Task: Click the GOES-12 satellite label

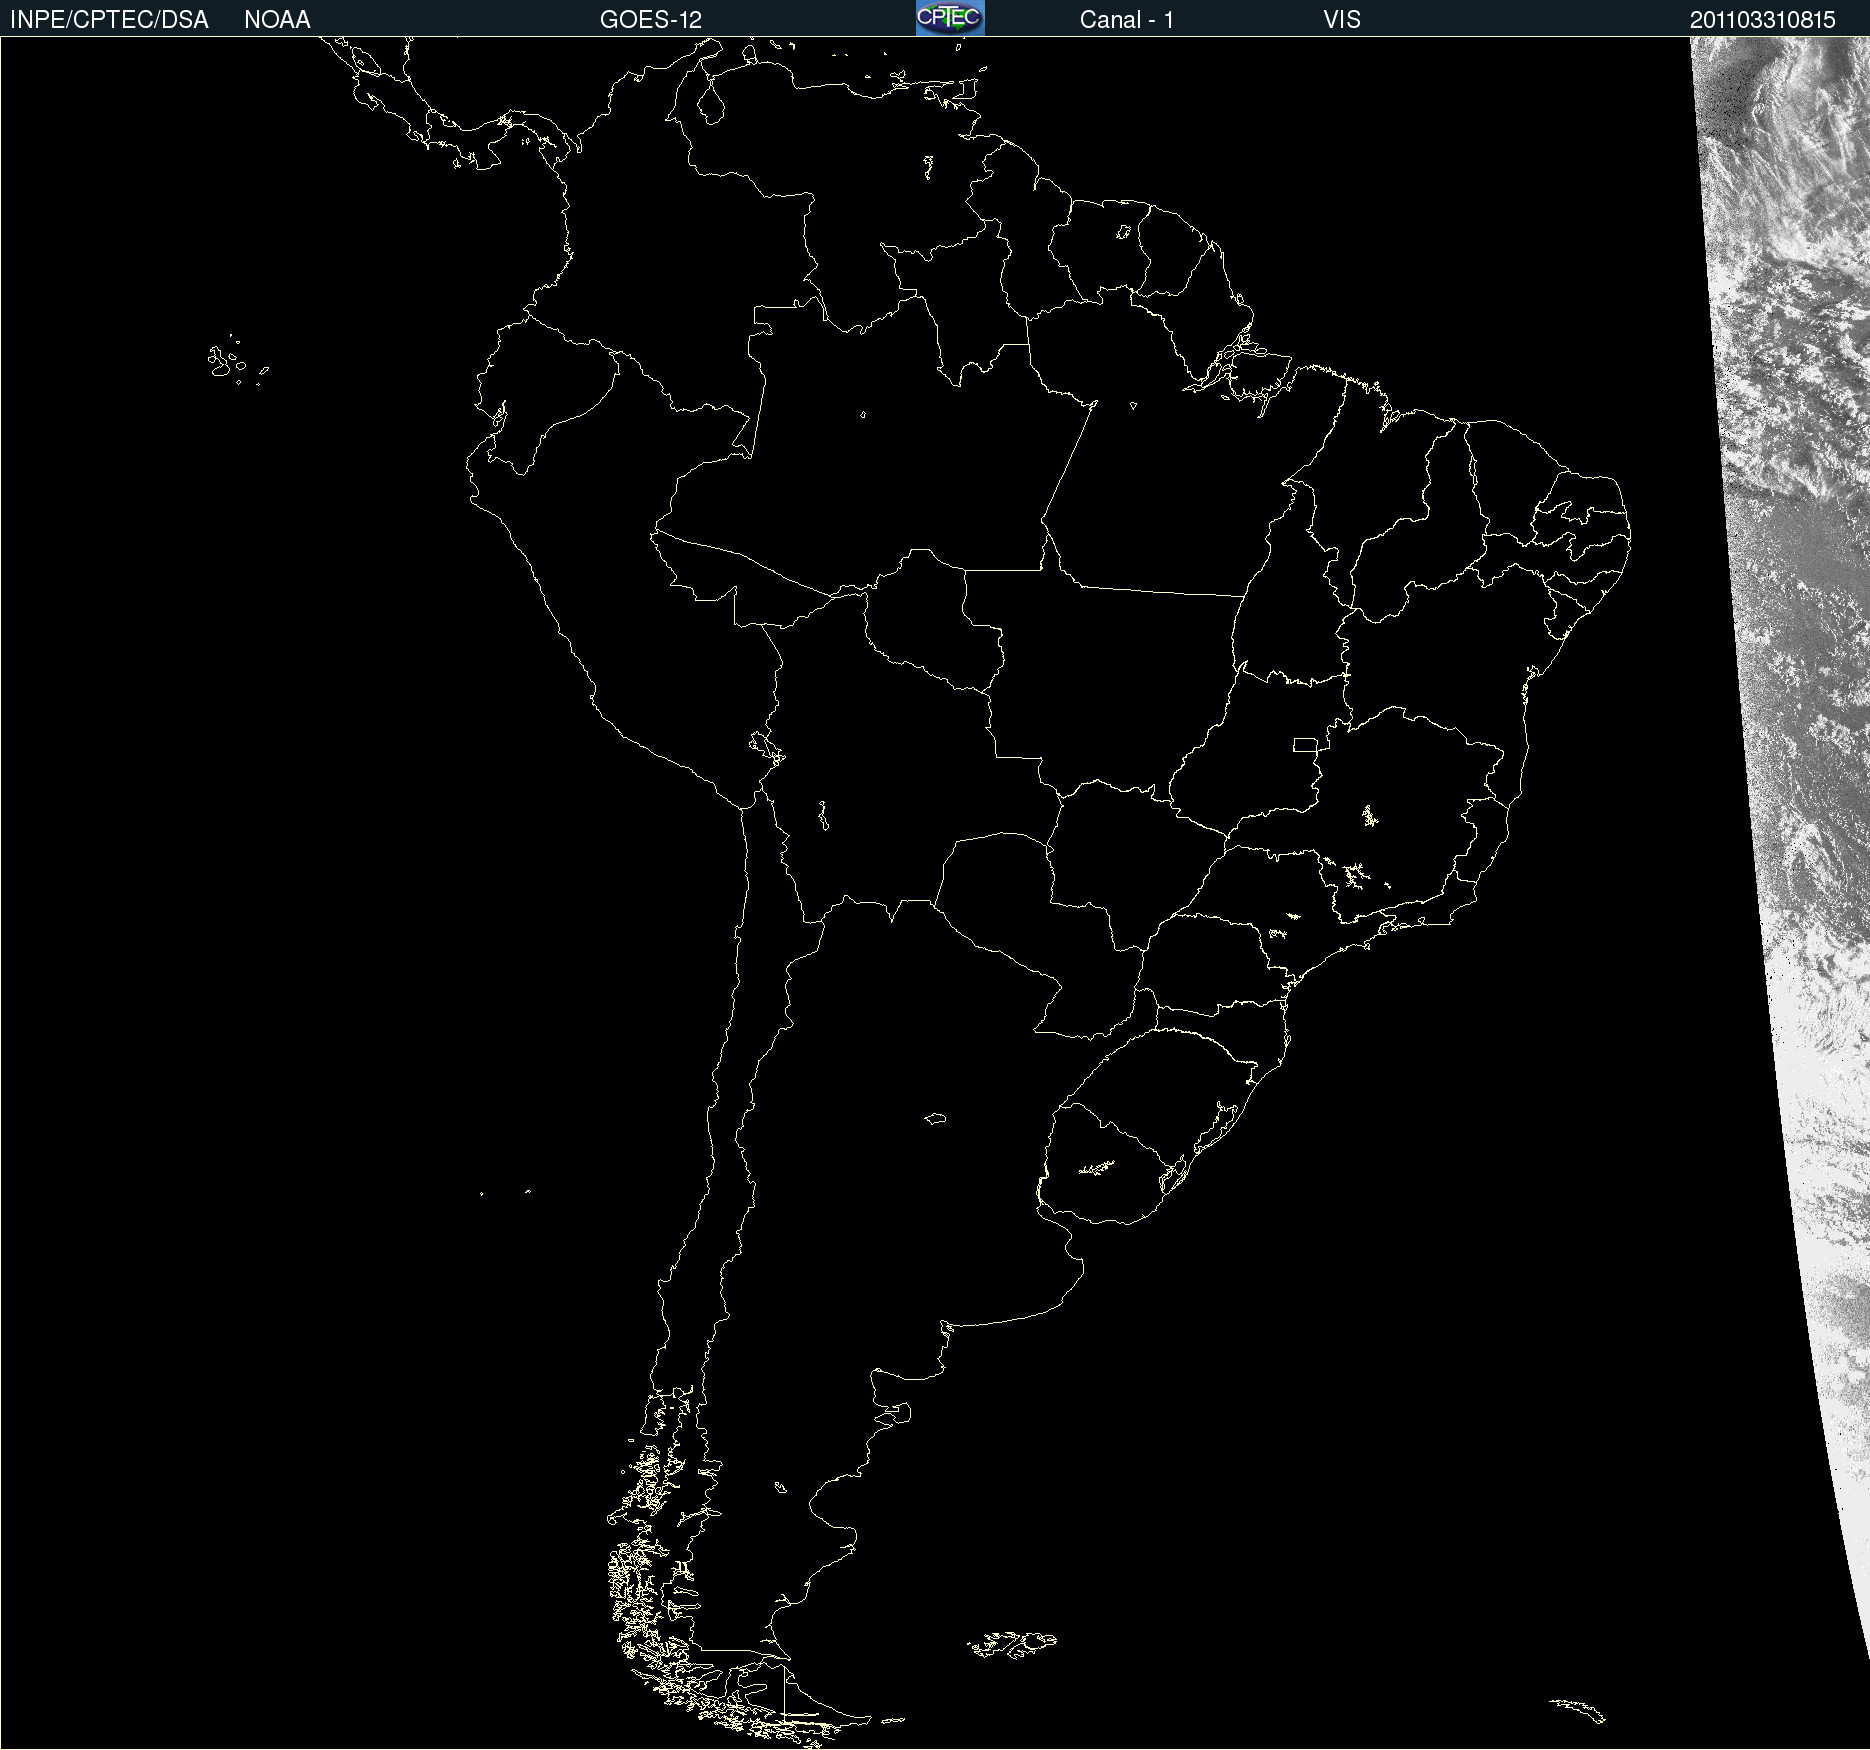Action: point(651,20)
